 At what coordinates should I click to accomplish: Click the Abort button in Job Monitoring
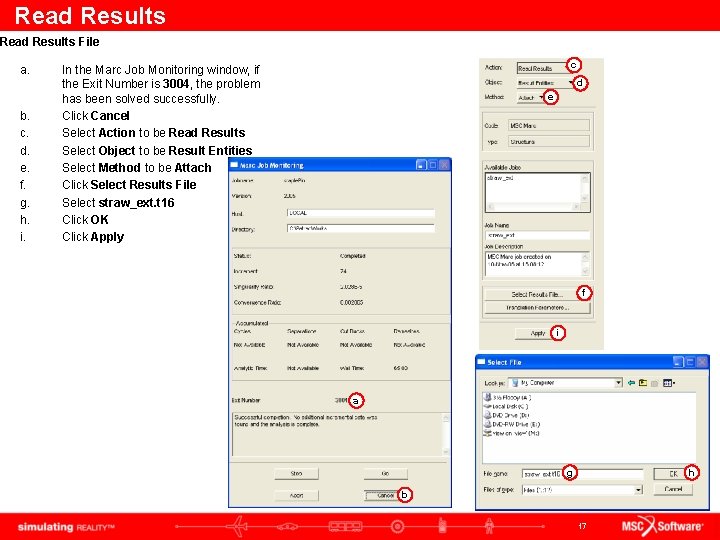pos(296,495)
